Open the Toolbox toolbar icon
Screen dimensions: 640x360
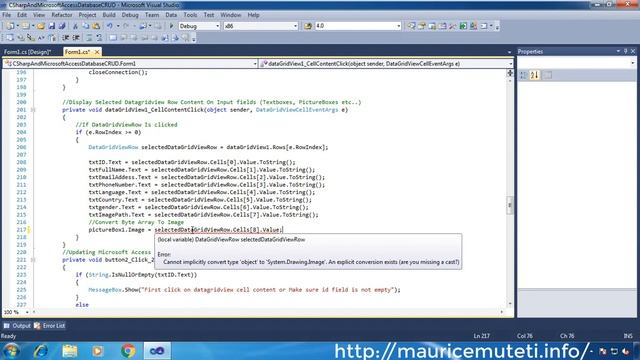point(453,26)
